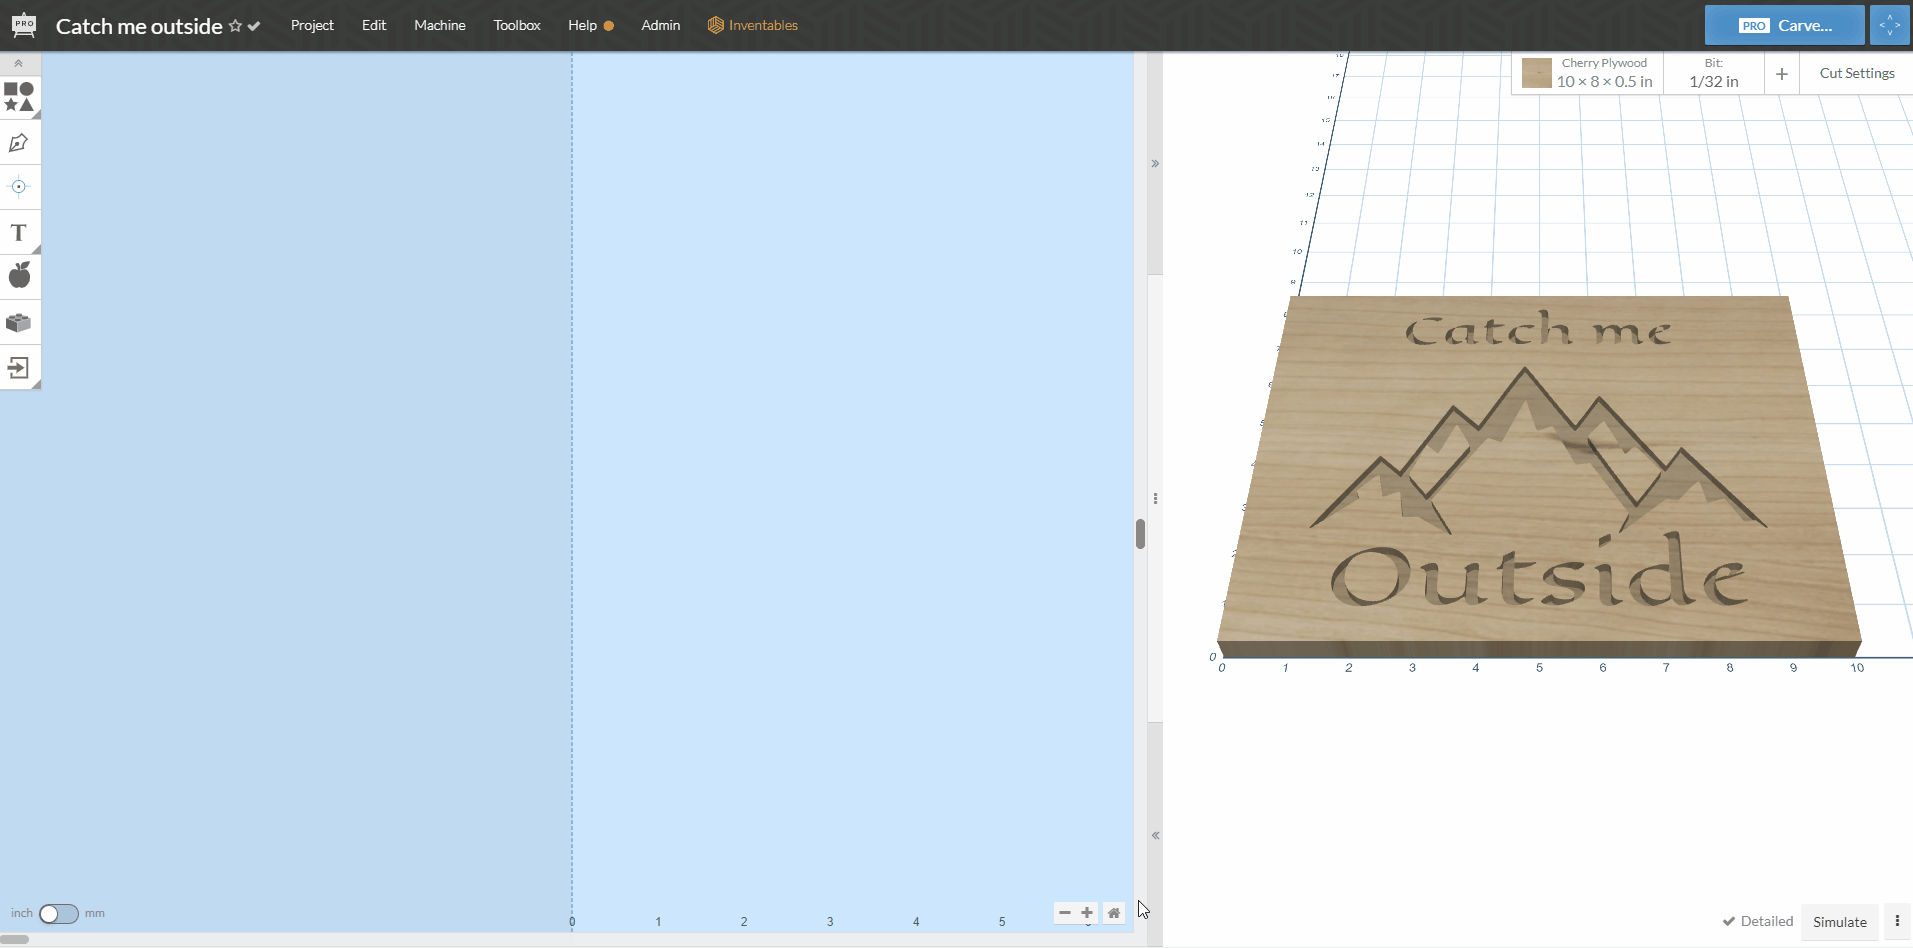Star the Catch me outside project
1913x948 pixels.
point(235,26)
